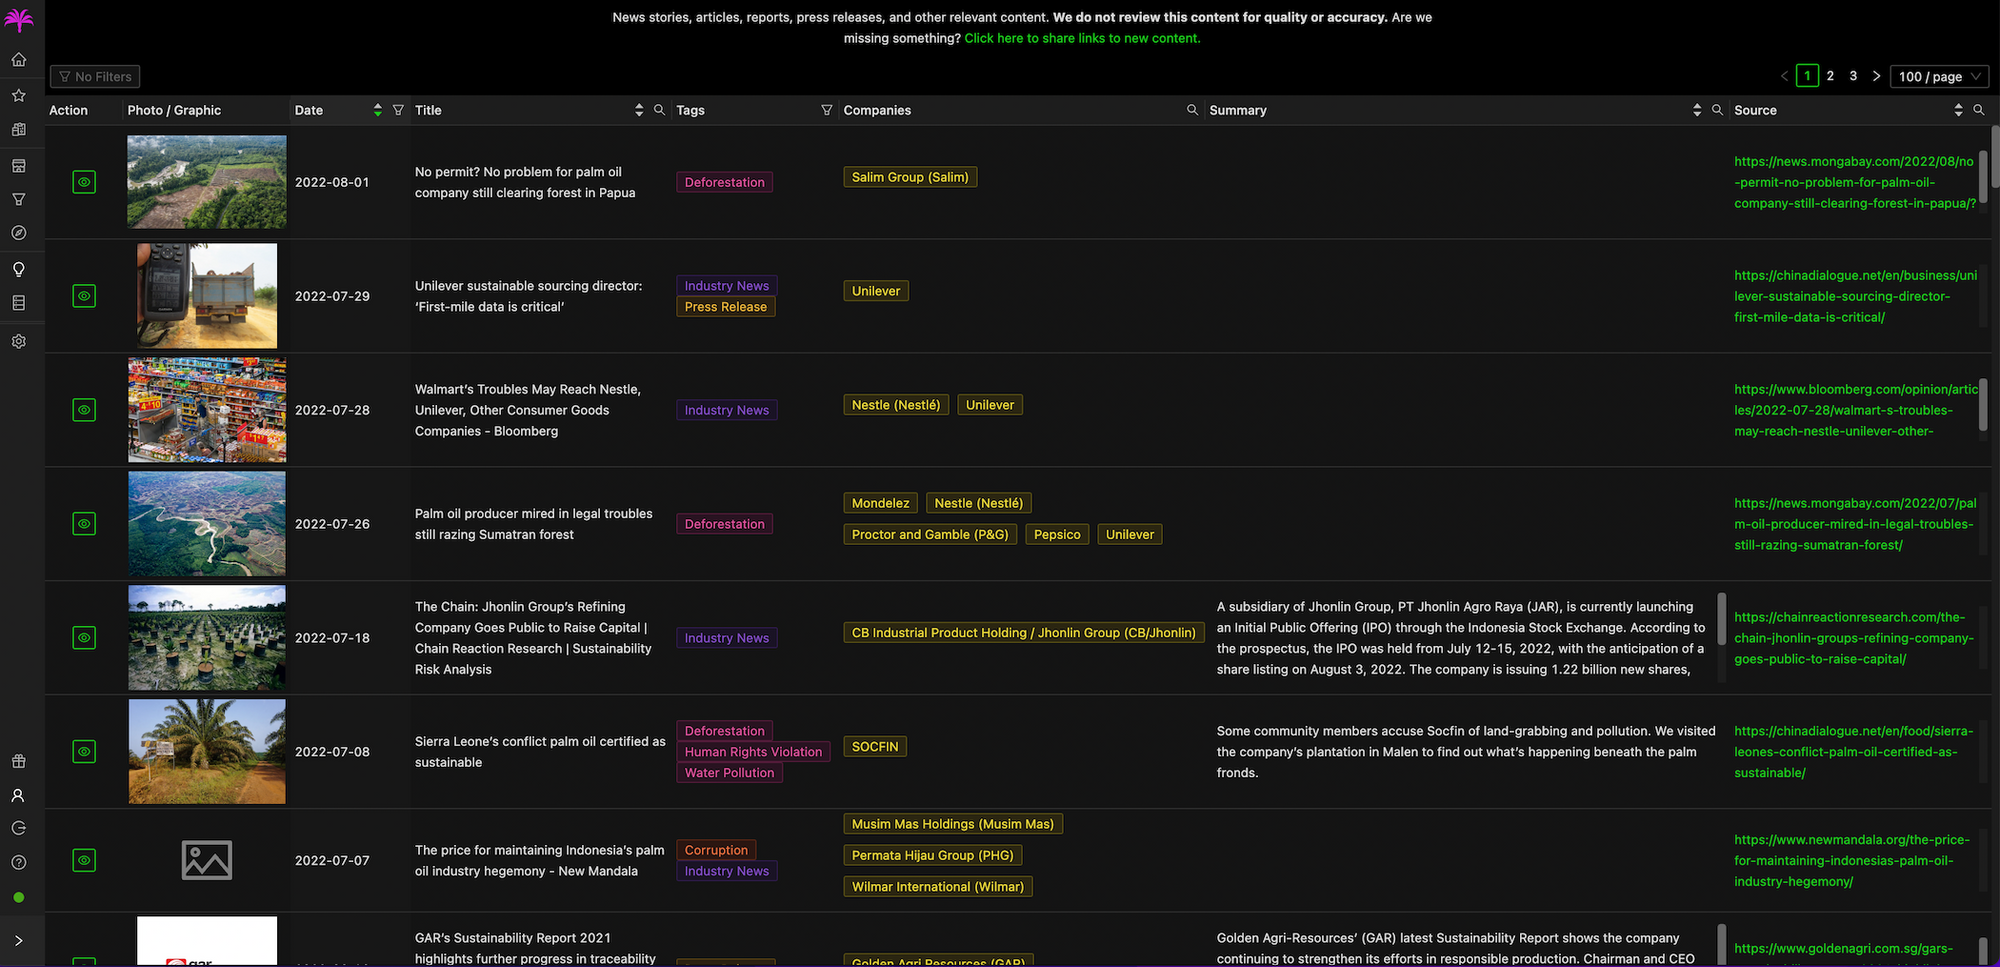Click the Mondelez company tag

[x=880, y=503]
